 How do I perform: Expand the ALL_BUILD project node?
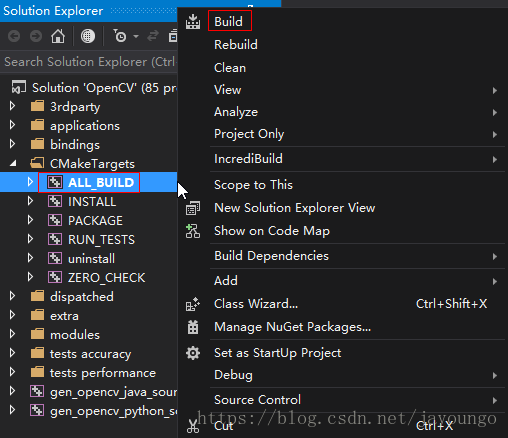[x=30, y=182]
